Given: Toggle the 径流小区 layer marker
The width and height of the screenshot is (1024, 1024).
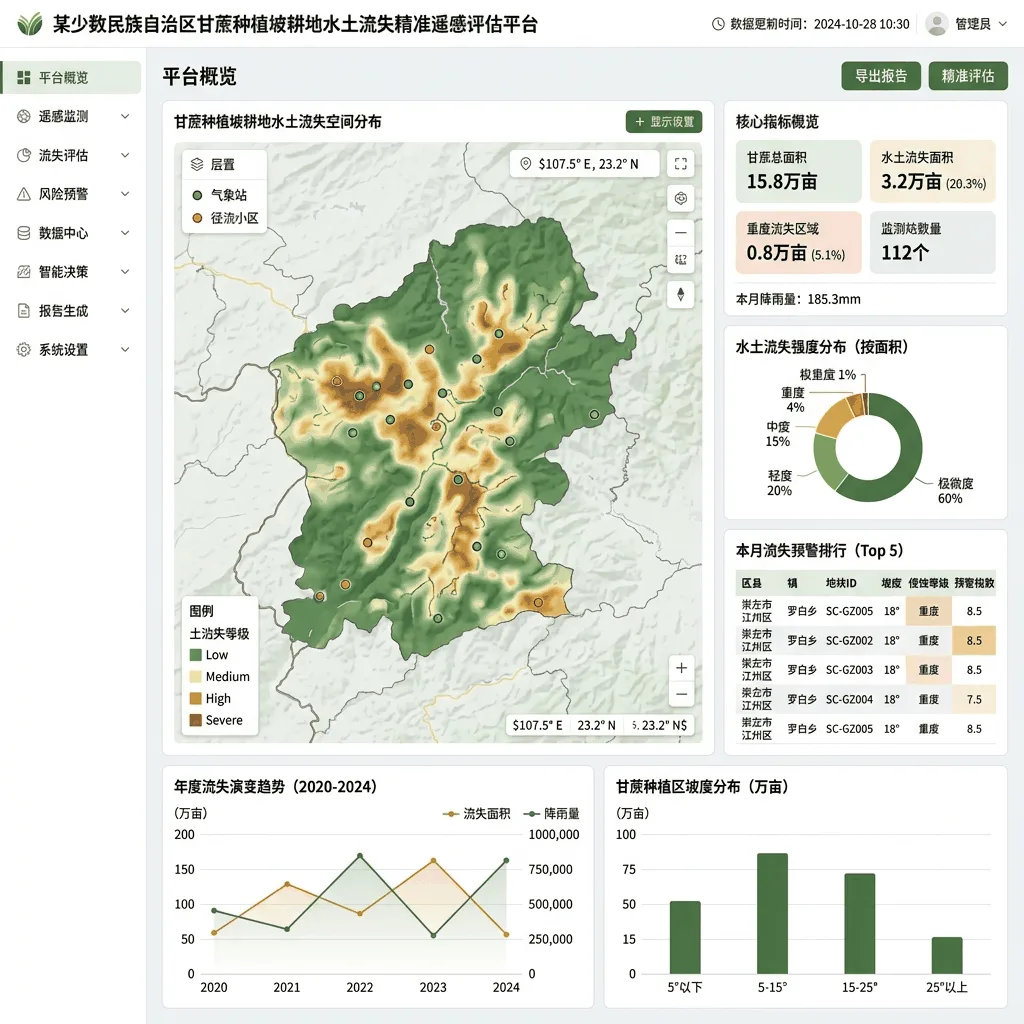Looking at the screenshot, I should 197,218.
